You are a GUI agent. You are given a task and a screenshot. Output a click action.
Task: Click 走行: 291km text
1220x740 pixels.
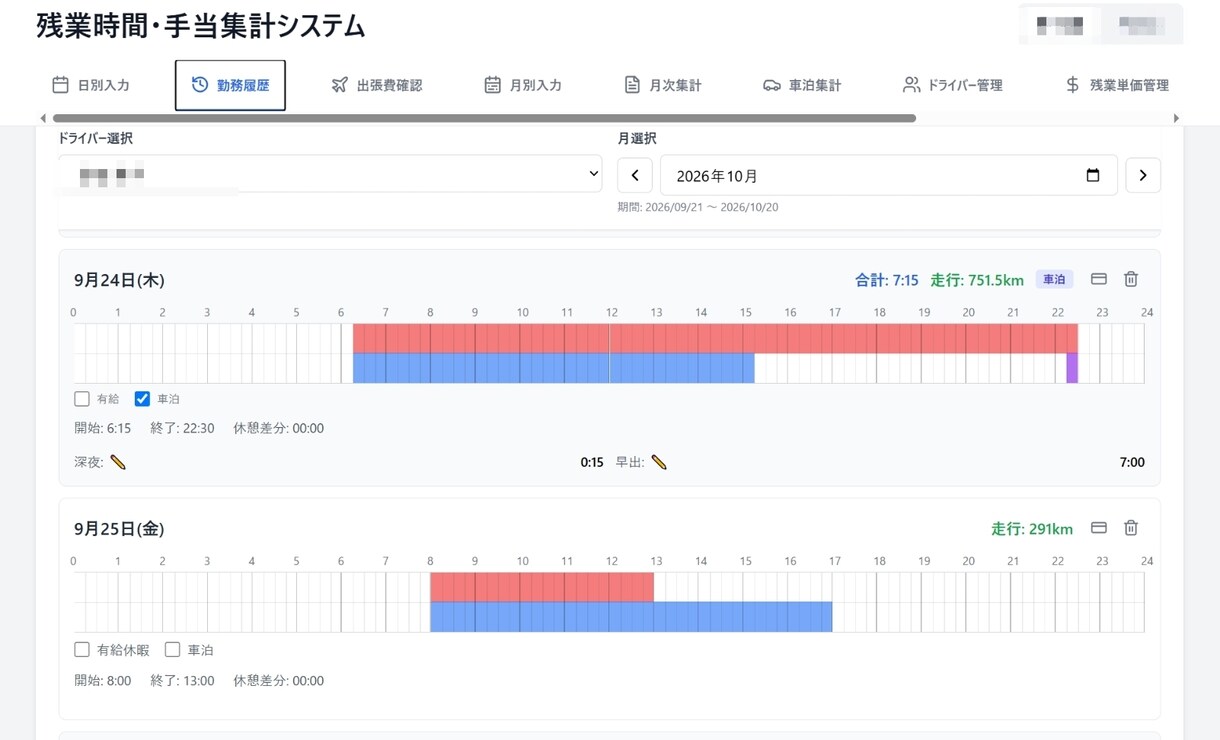[1032, 529]
